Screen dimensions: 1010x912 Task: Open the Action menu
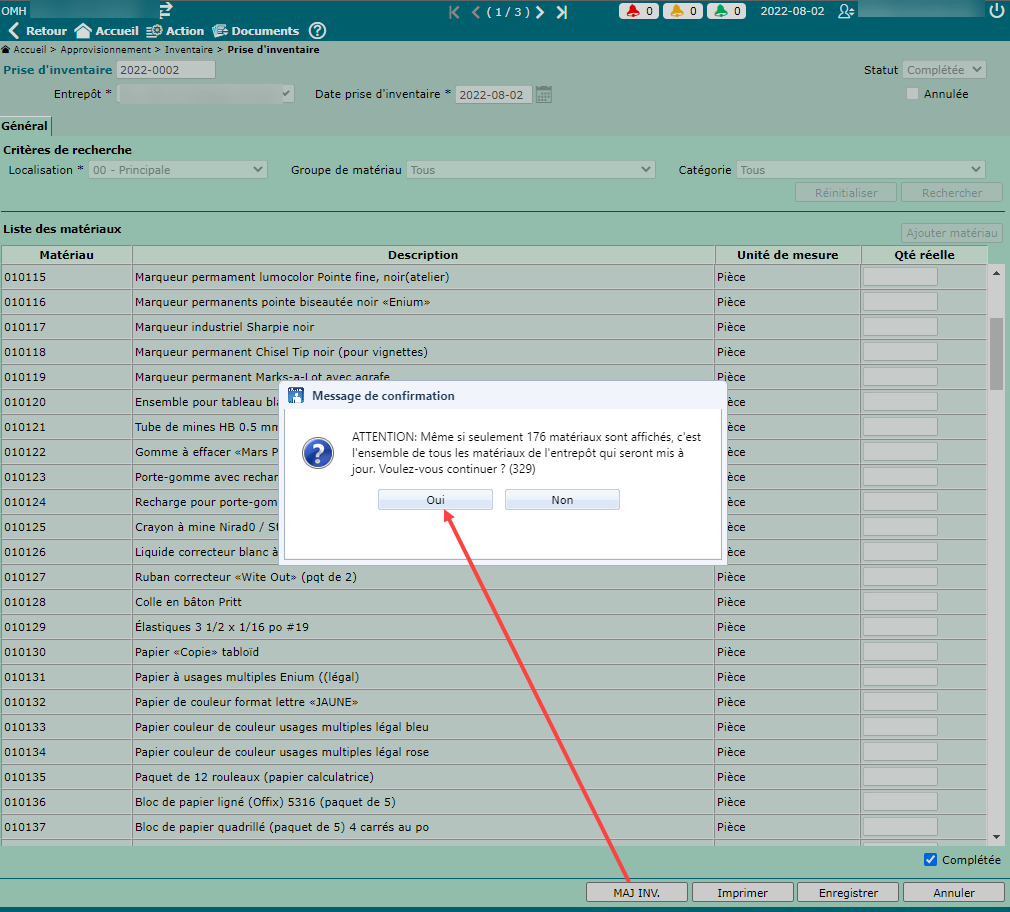coord(175,31)
